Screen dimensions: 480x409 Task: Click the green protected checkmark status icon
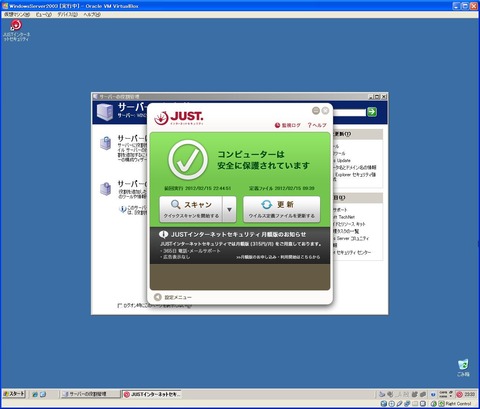click(x=188, y=160)
